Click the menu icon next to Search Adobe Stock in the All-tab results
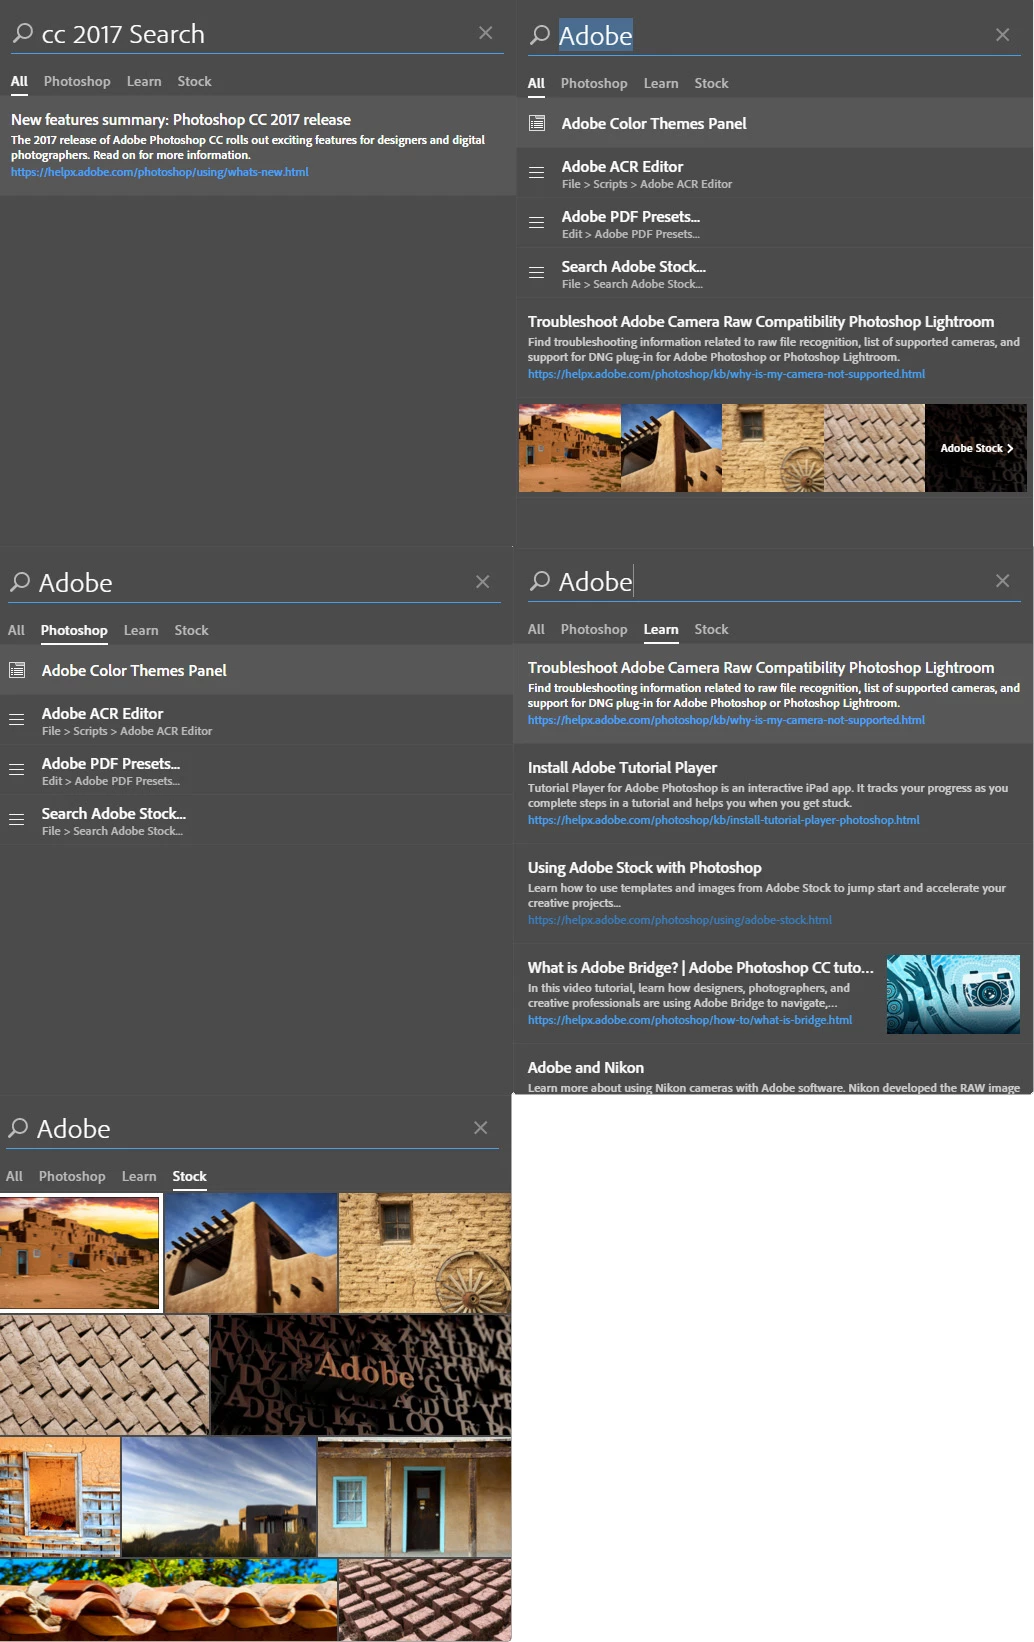Image resolution: width=1034 pixels, height=1642 pixels. (x=537, y=273)
